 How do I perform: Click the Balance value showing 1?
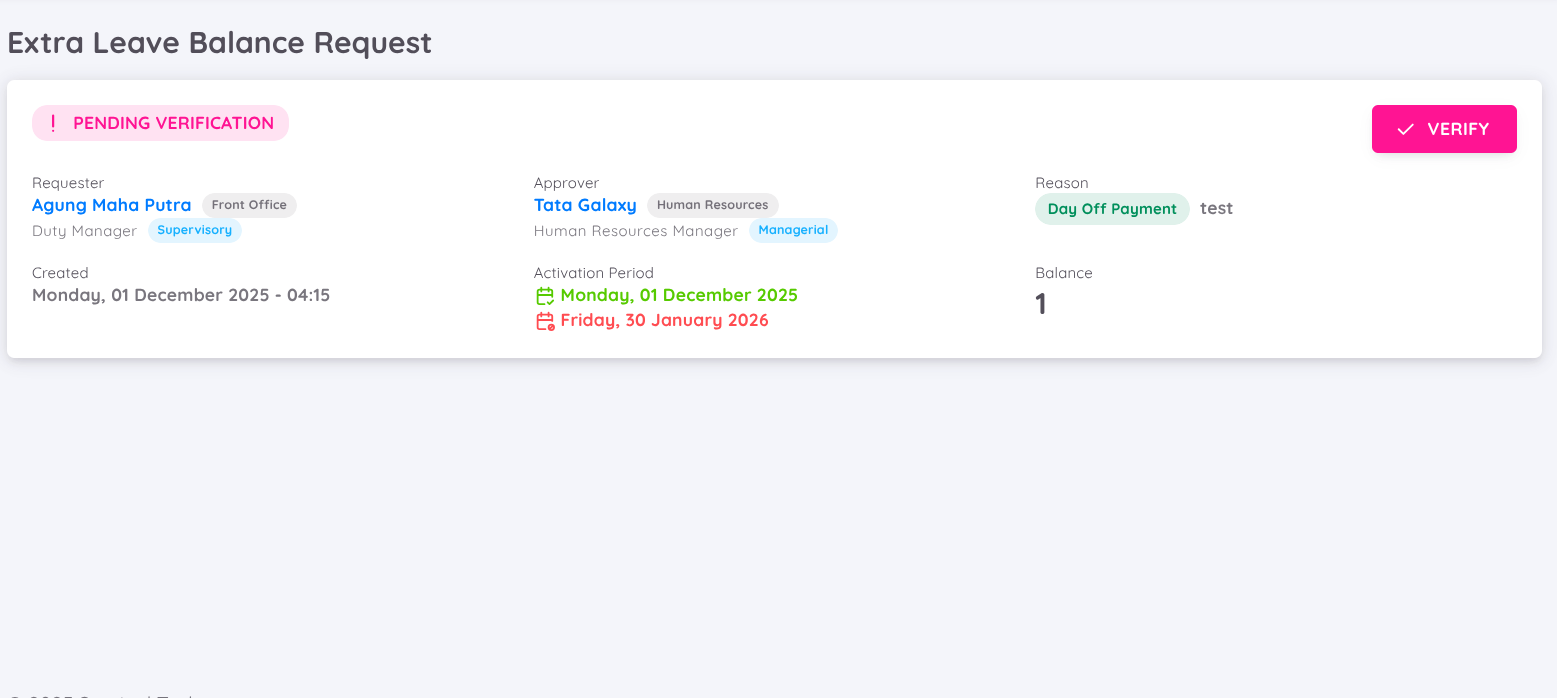click(x=1040, y=303)
